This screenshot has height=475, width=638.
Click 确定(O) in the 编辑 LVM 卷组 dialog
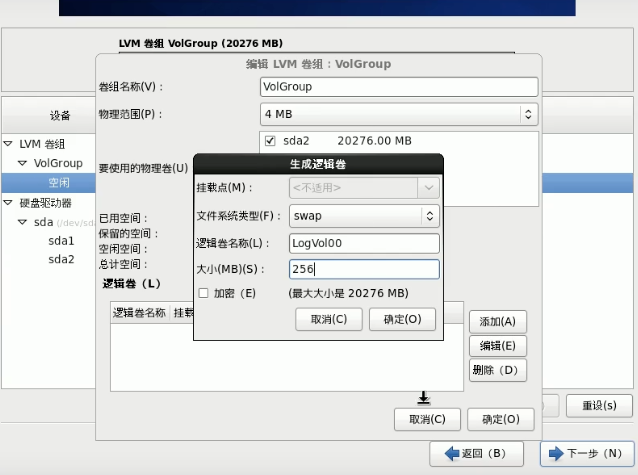point(500,419)
